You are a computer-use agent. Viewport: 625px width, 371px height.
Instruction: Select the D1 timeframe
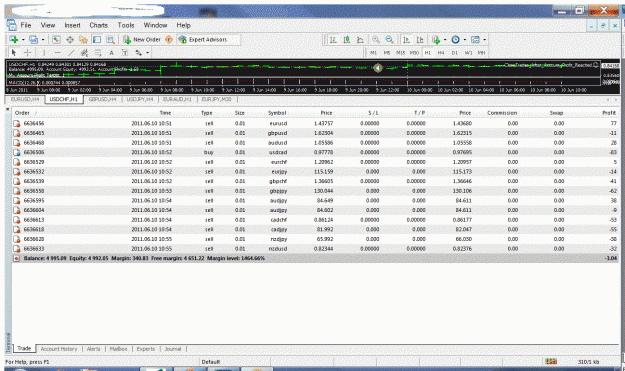pyautogui.click(x=454, y=53)
